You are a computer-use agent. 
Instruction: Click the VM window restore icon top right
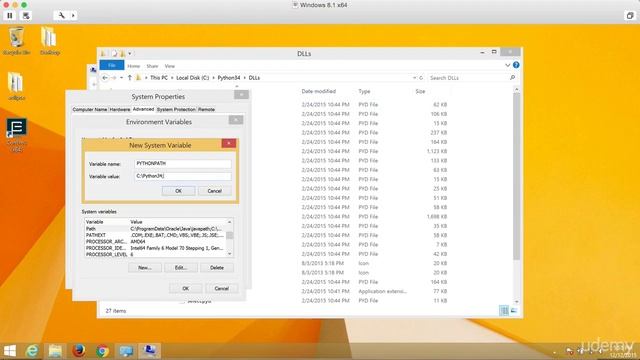coord(630,16)
